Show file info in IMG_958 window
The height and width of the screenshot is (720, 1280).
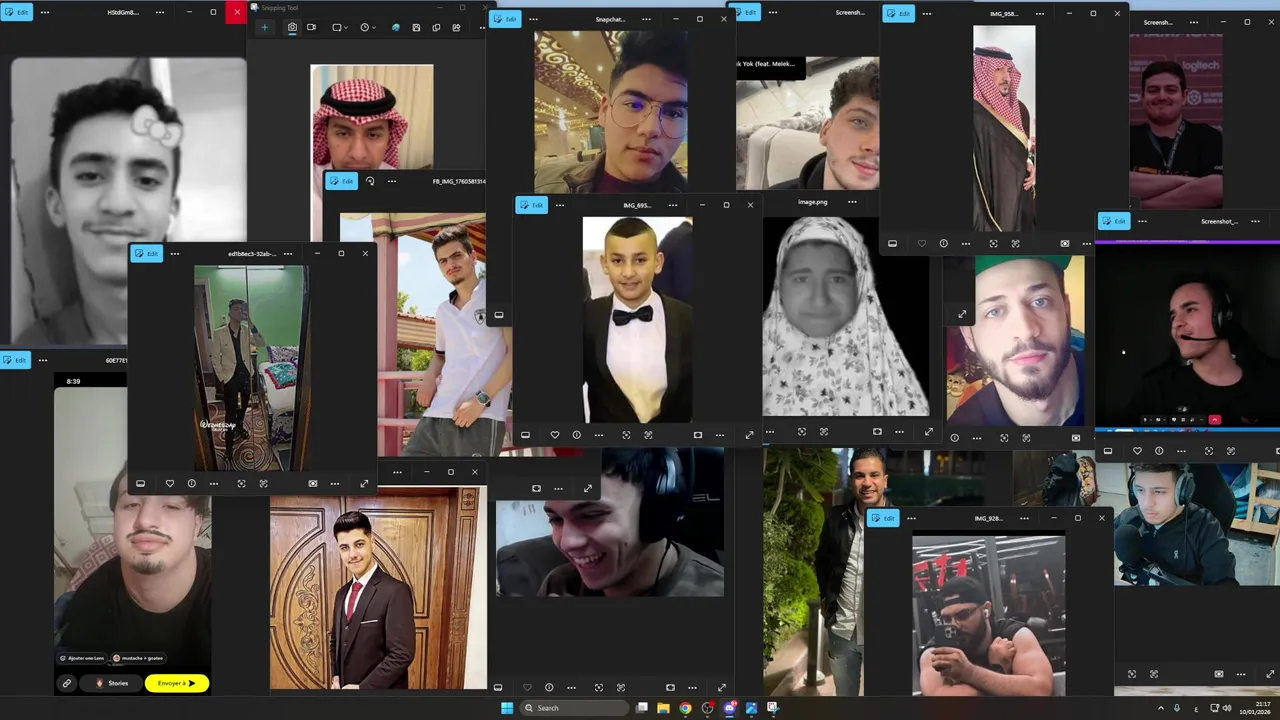pos(943,243)
